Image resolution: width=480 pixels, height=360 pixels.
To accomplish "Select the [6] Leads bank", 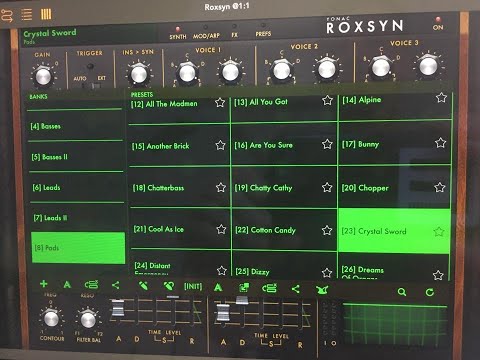I will coord(77,187).
